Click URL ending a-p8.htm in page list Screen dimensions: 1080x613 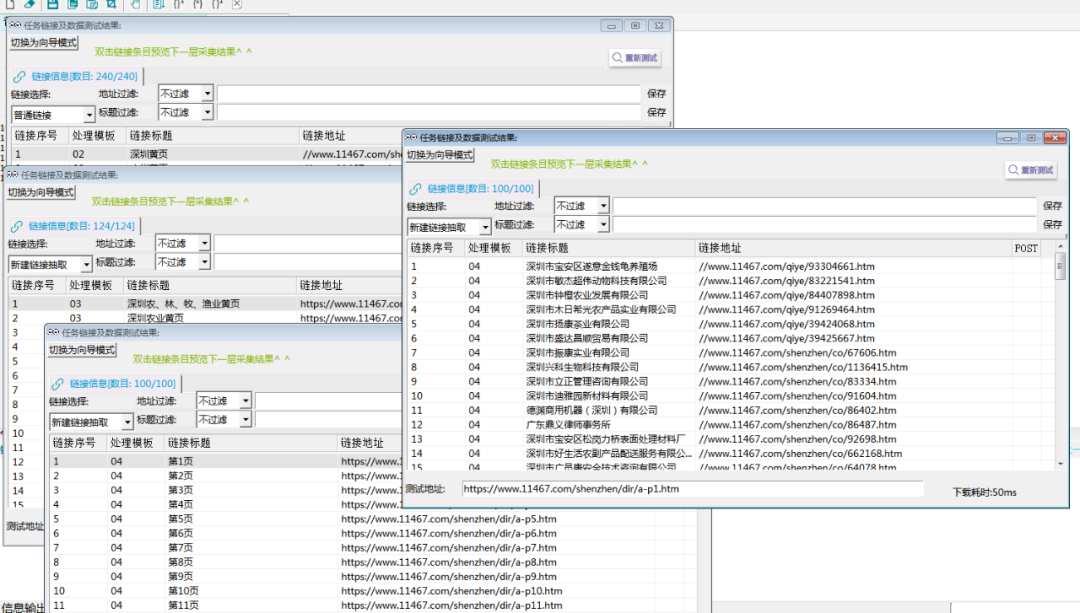pos(448,563)
